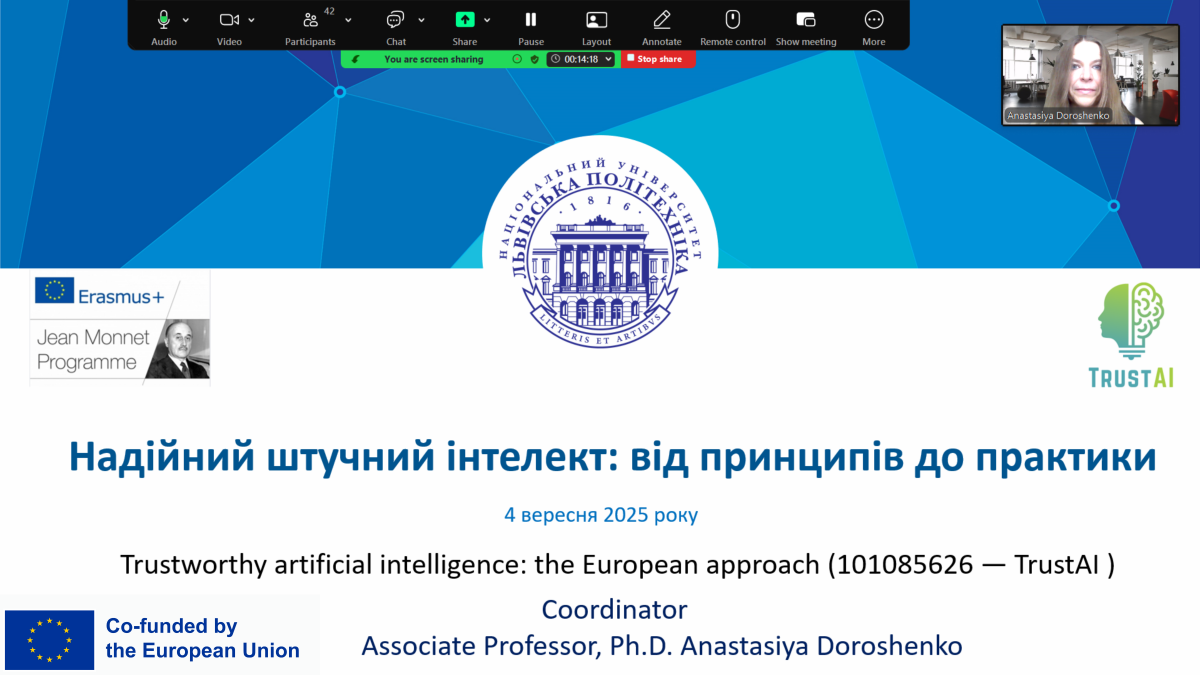Open the Layout options
1200x675 pixels.
tap(596, 19)
